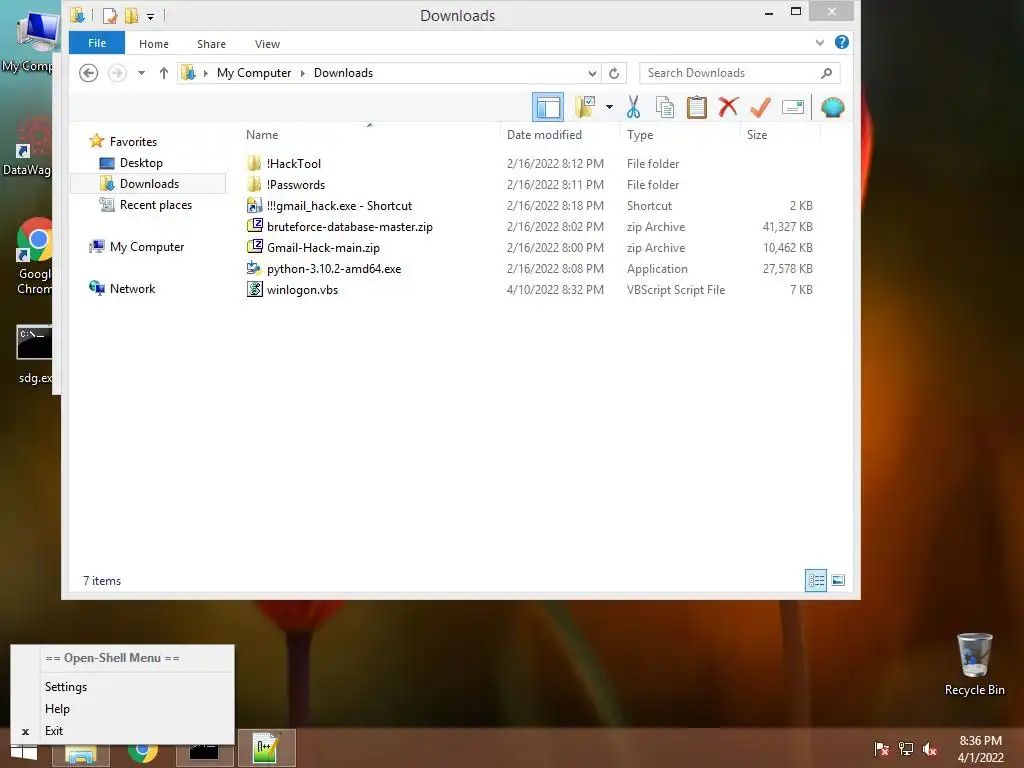This screenshot has width=1024, height=768.
Task: Expand the My Computer breadcrumb arrow
Action: tap(302, 73)
